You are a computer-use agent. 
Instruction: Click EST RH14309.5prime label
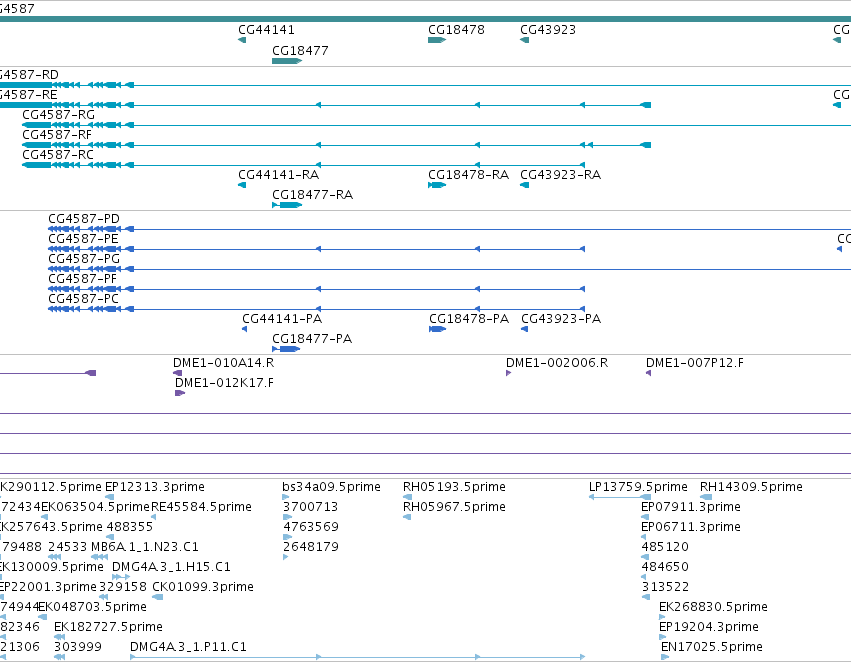(751, 487)
